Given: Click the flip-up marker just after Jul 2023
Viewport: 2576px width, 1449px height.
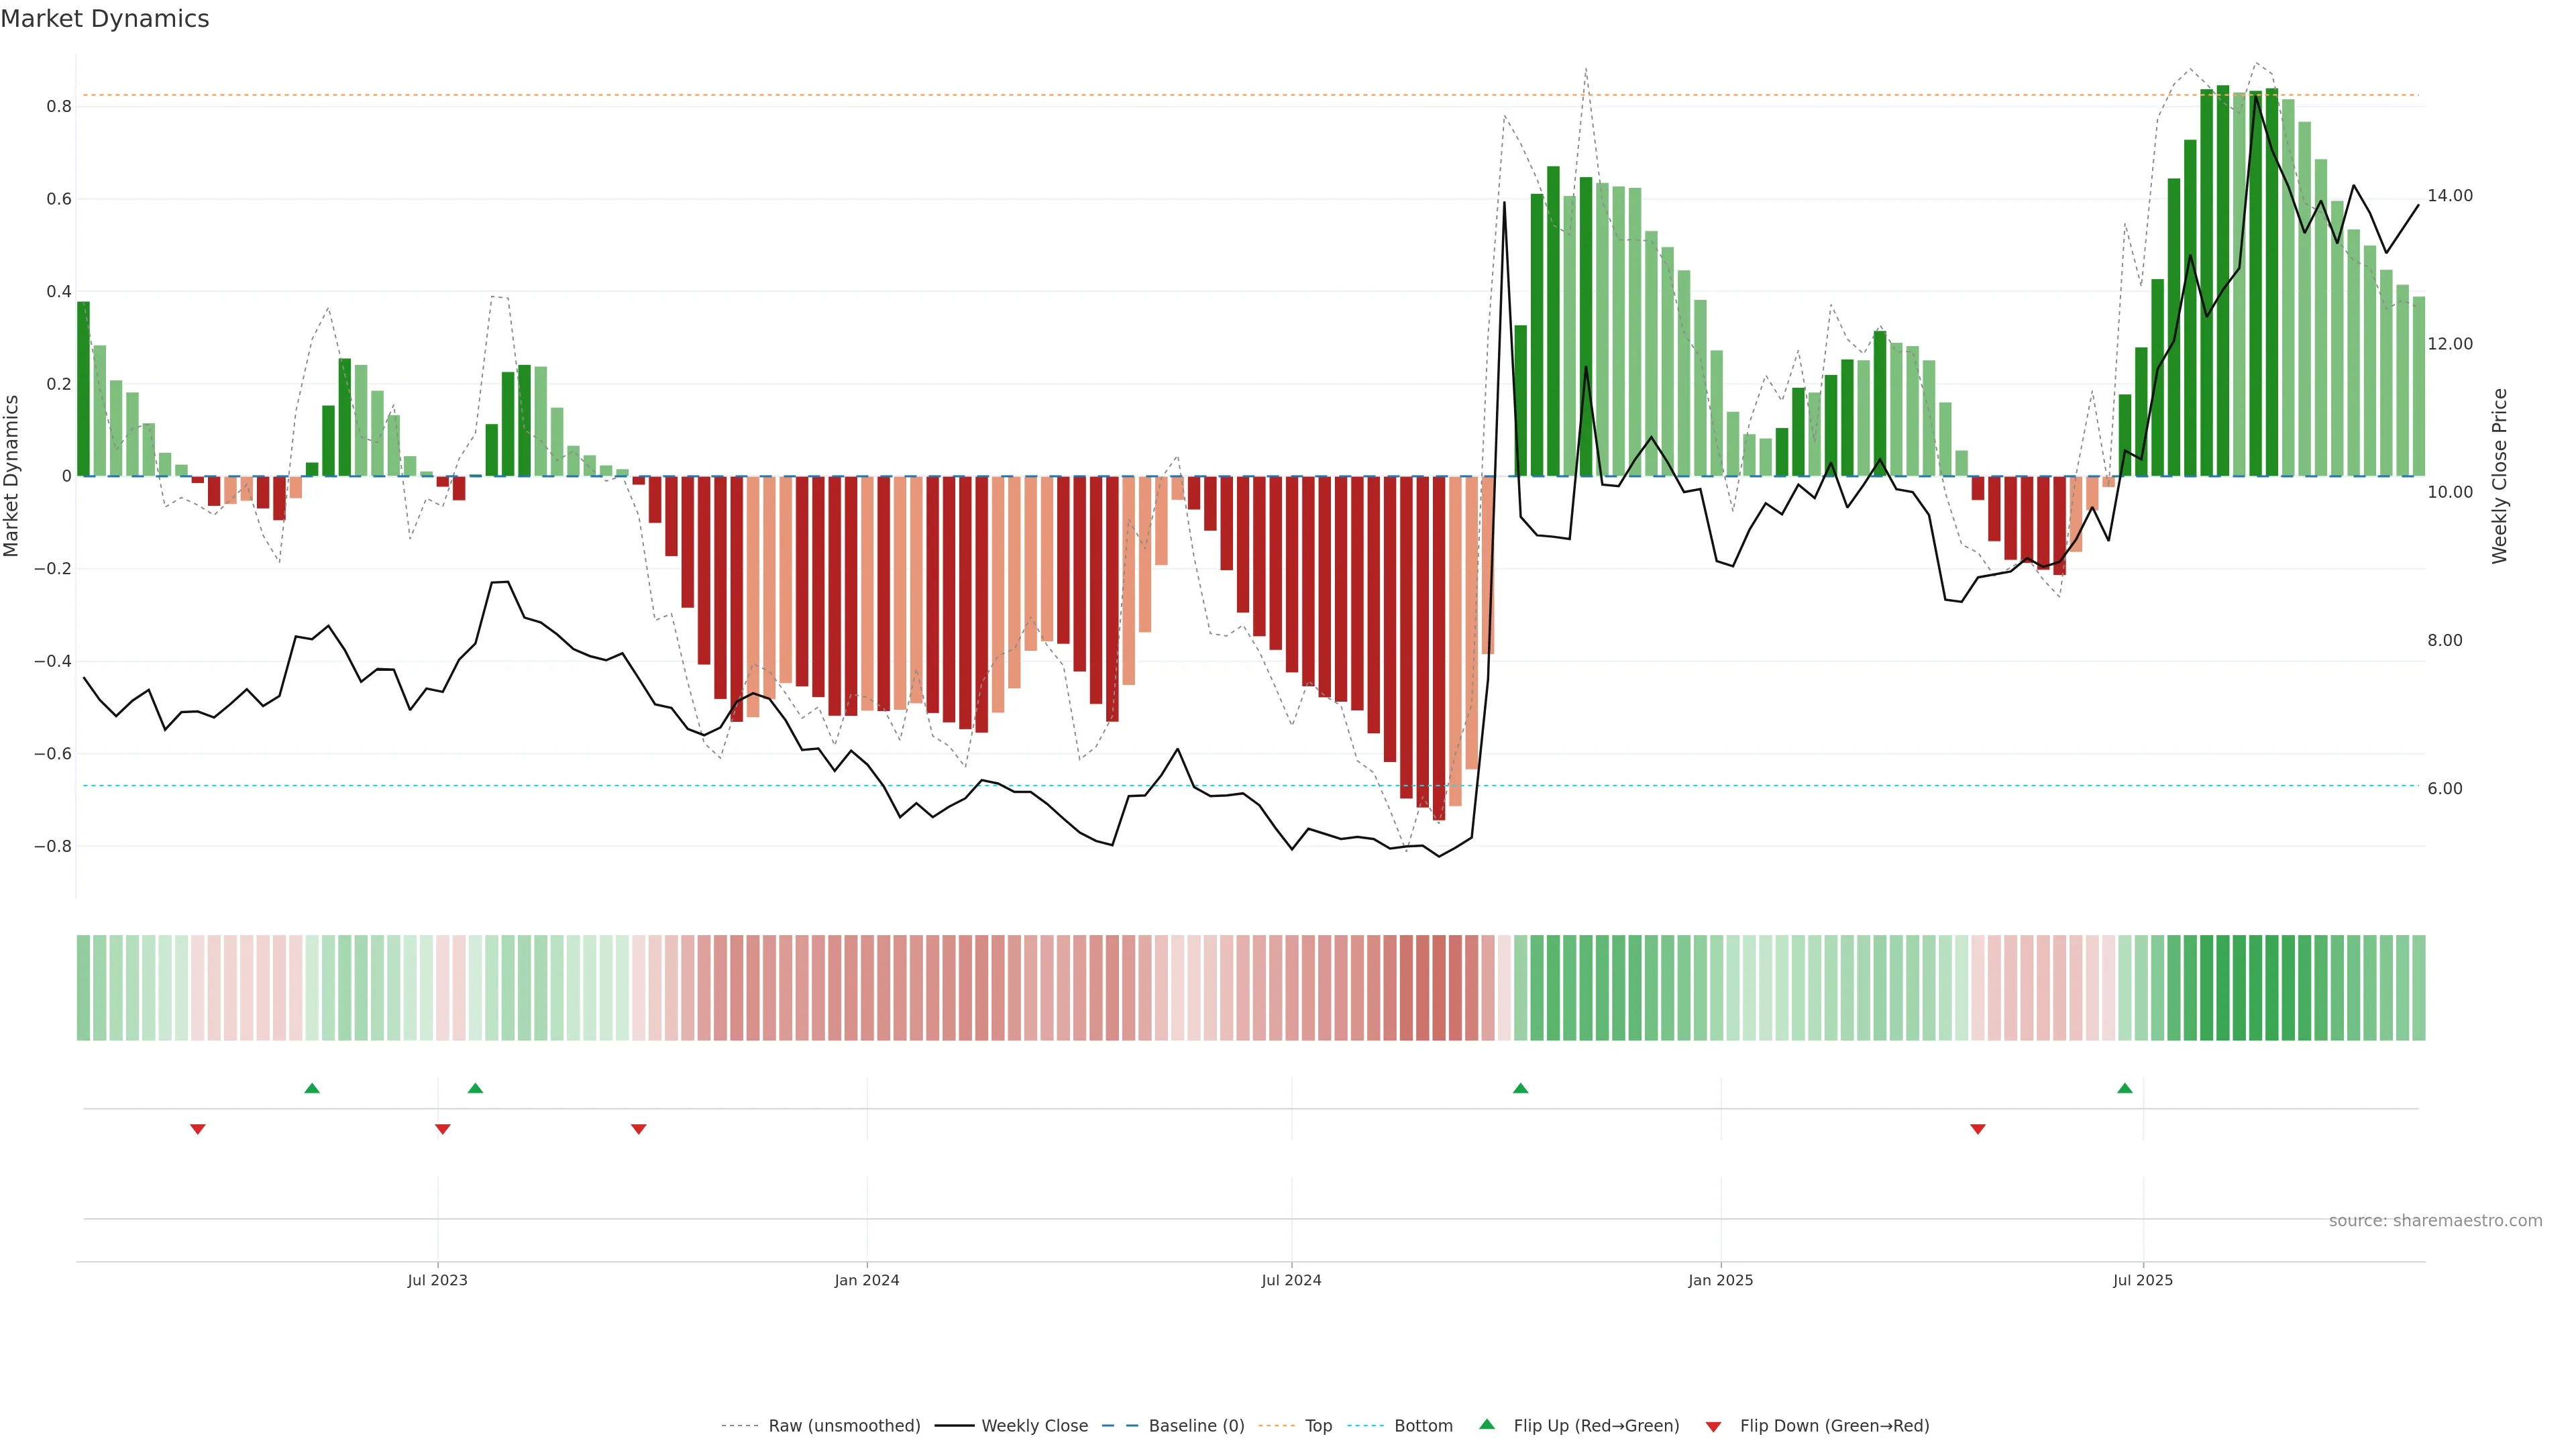Looking at the screenshot, I should (x=475, y=1088).
